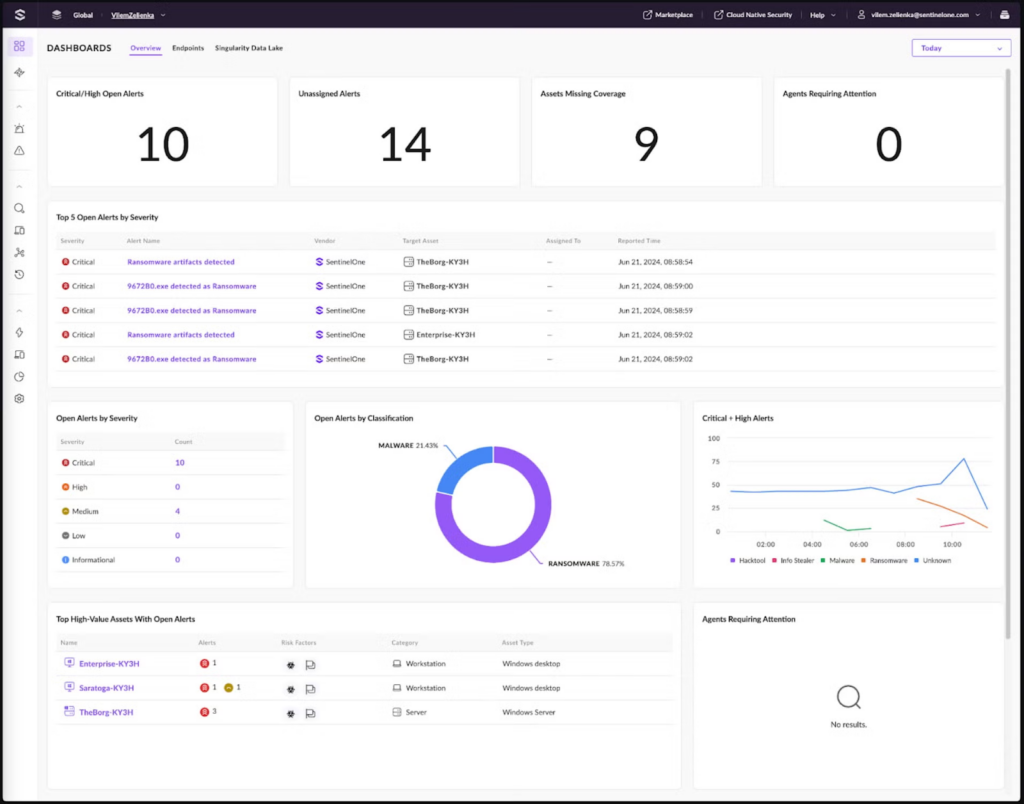Open the alerts siren icon in sidebar
Image resolution: width=1024 pixels, height=804 pixels.
19,129
